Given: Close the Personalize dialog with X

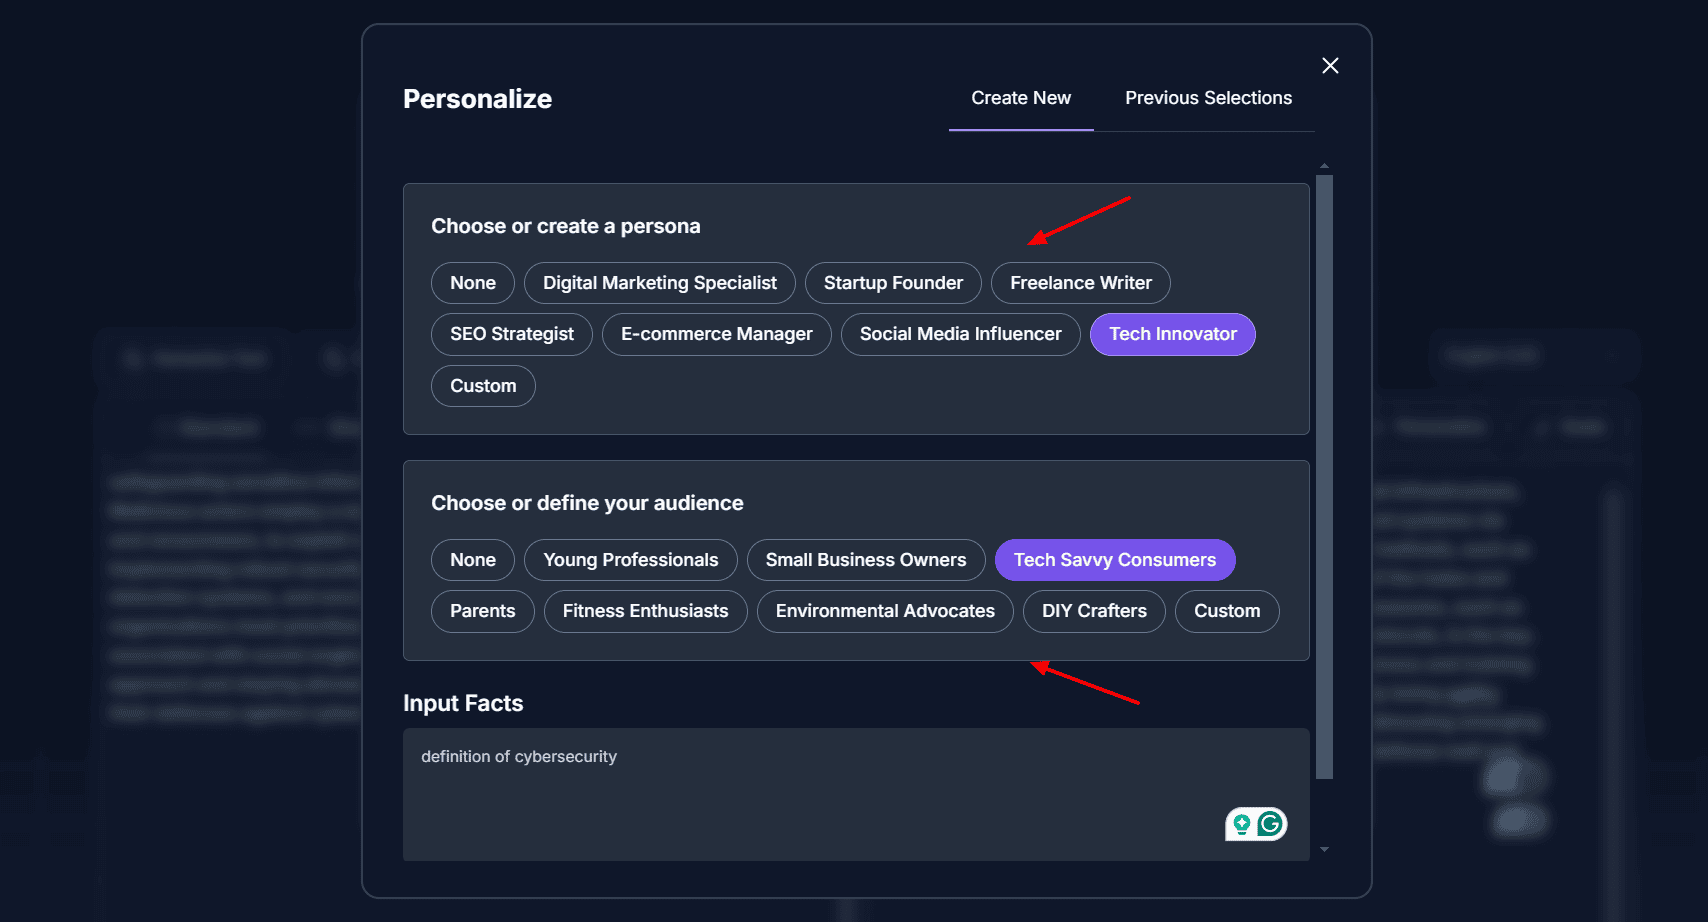Looking at the screenshot, I should coord(1330,66).
